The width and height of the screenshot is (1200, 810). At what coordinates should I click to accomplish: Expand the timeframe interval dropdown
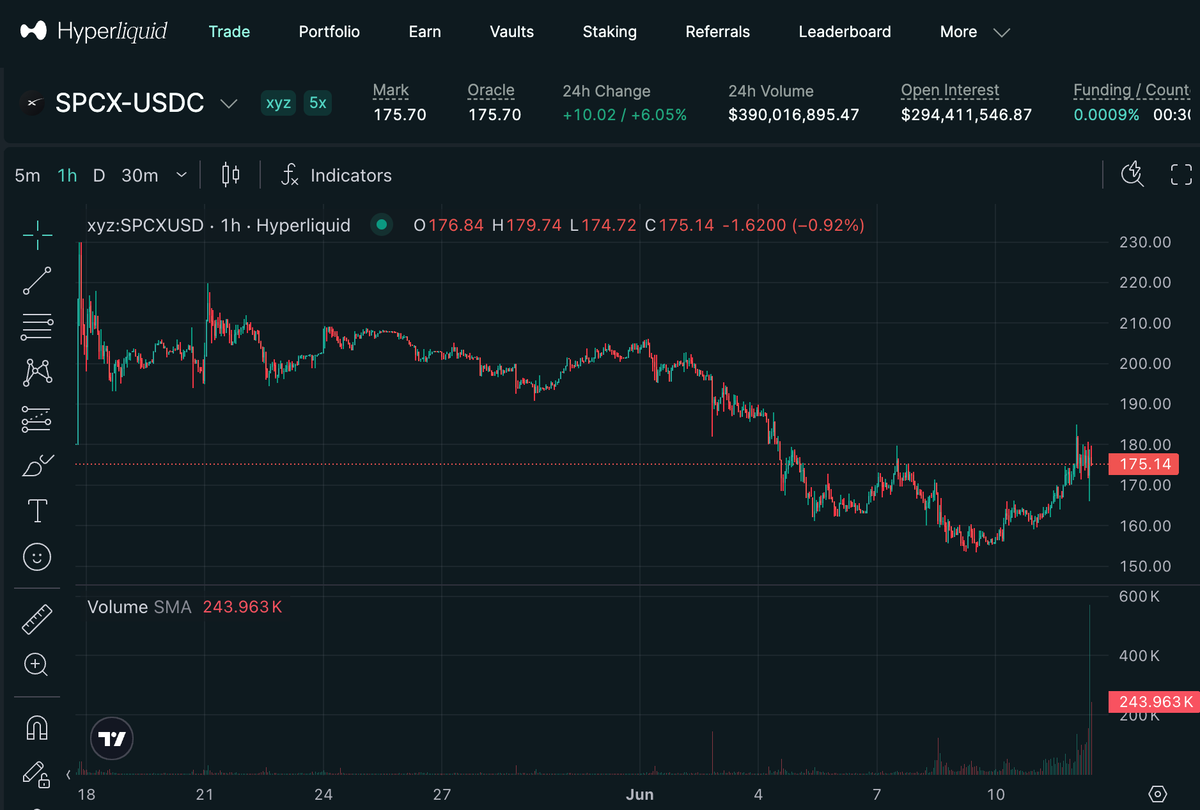181,175
